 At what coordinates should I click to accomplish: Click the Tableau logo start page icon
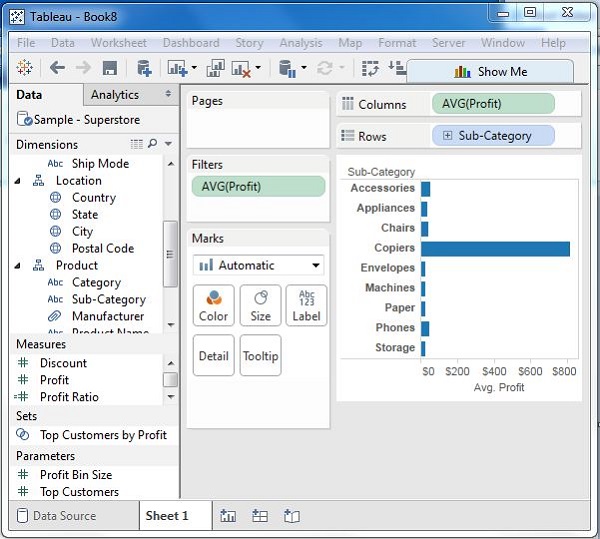tap(25, 68)
